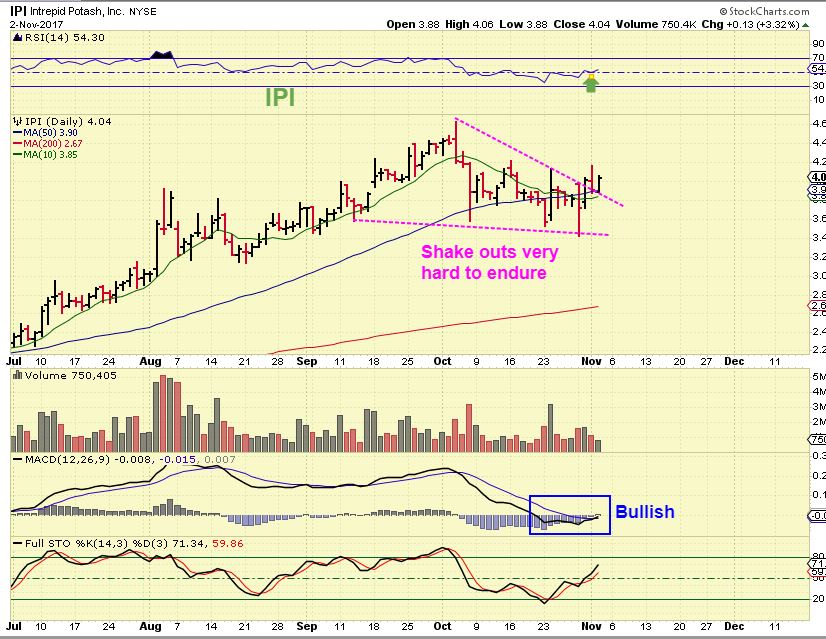
Task: Click the MA(200) 2.67 legend text
Action: pyautogui.click(x=53, y=144)
